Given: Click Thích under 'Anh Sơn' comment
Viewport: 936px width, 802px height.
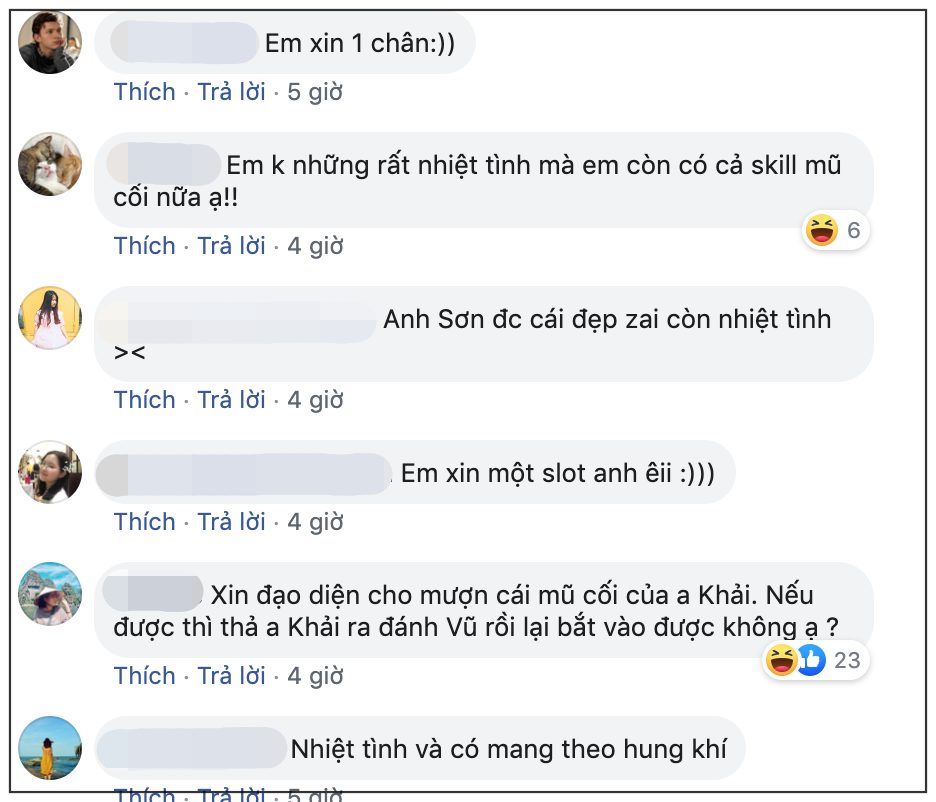Looking at the screenshot, I should [x=144, y=400].
